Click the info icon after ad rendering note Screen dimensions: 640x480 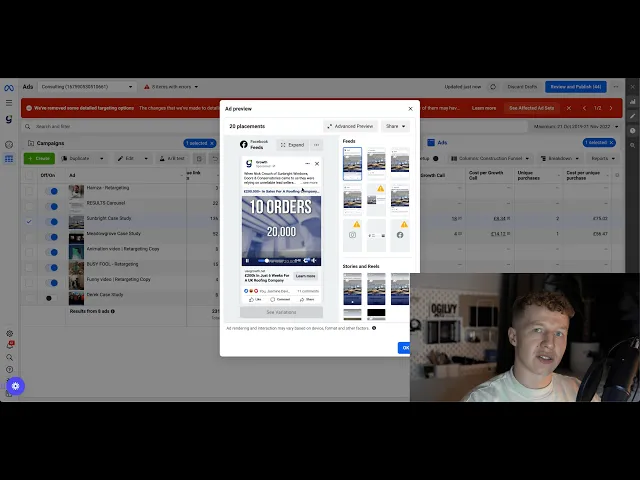point(374,328)
